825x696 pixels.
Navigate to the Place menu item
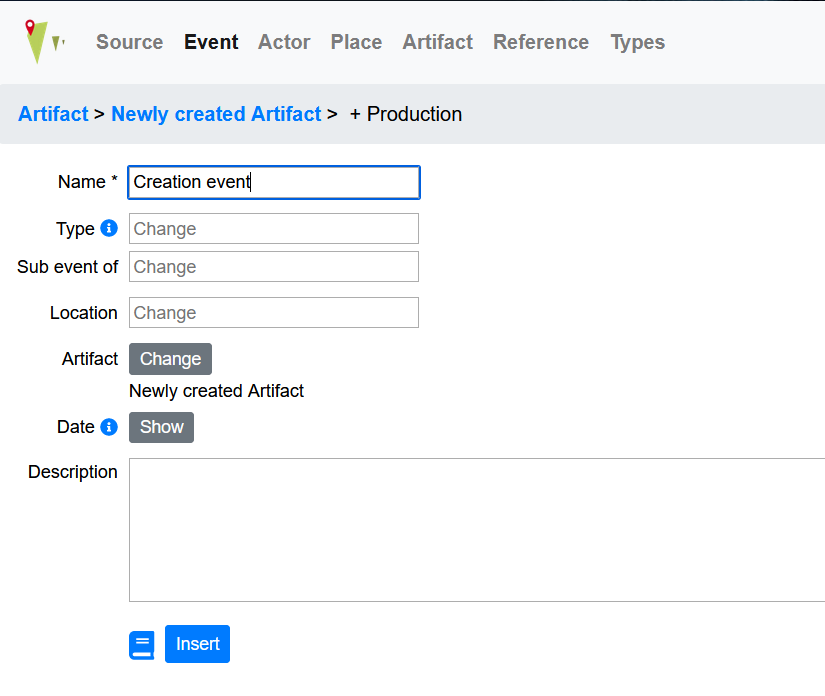[356, 42]
